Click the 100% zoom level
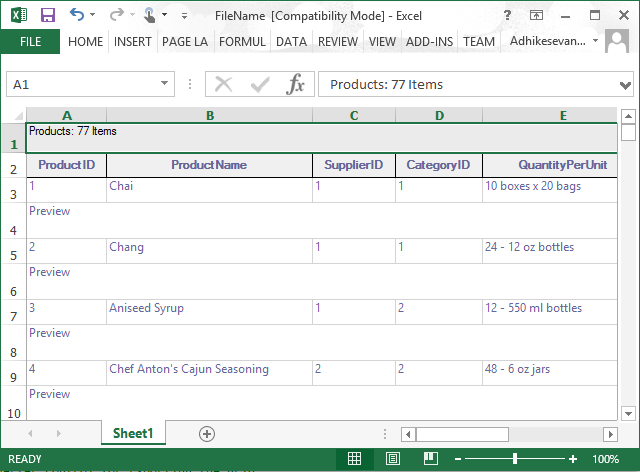This screenshot has height=472, width=640. 606,459
